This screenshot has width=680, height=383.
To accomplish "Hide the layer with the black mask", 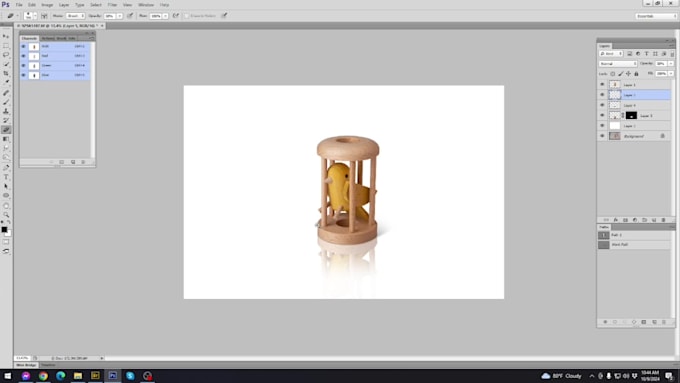I will click(602, 115).
